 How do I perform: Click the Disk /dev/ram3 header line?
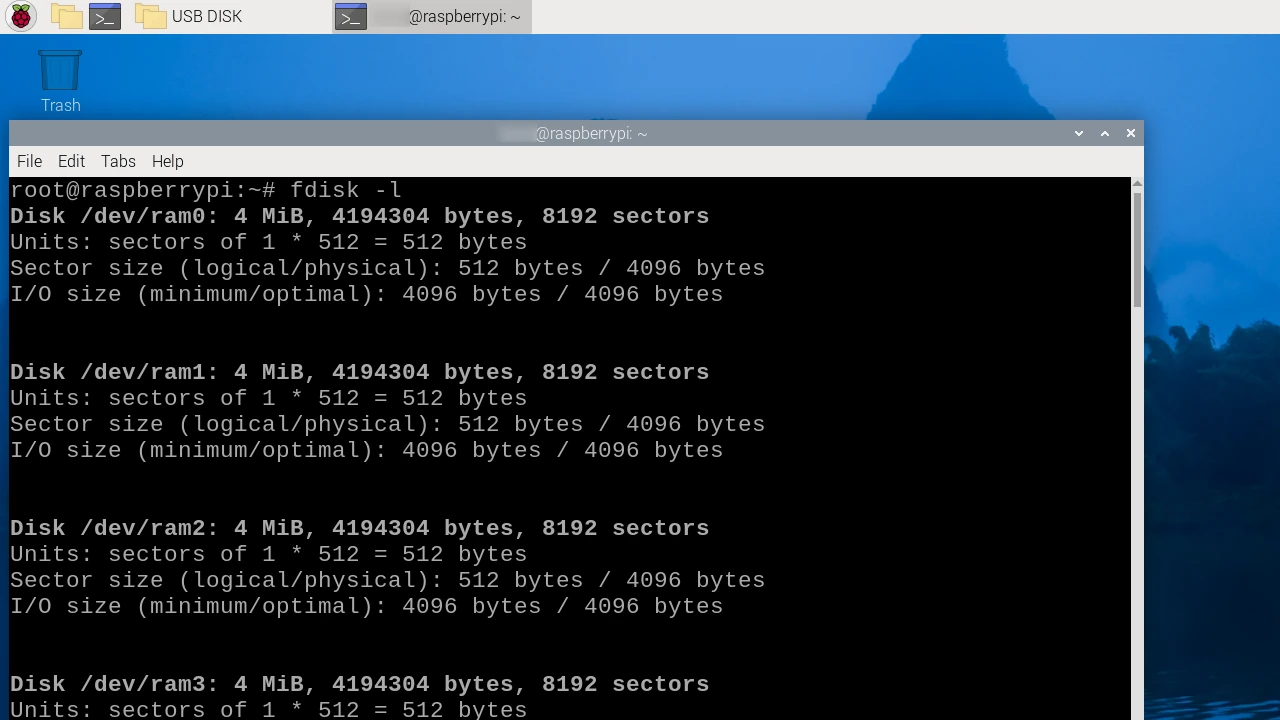pyautogui.click(x=359, y=684)
